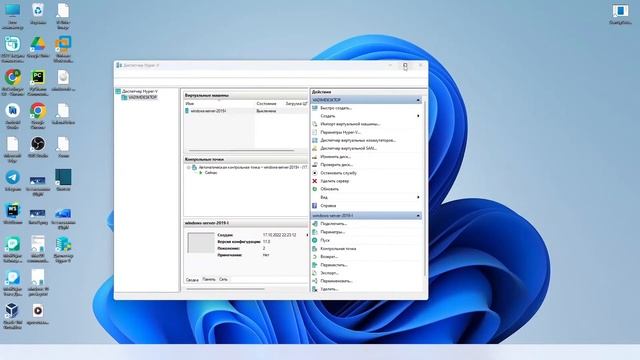Click the Переименовать (Rename) icon

tap(315, 281)
